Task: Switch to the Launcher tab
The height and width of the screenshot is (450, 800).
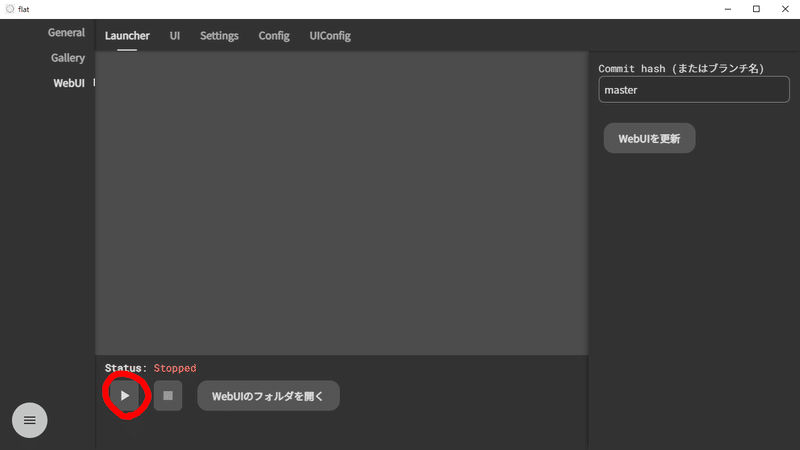Action: coord(127,36)
